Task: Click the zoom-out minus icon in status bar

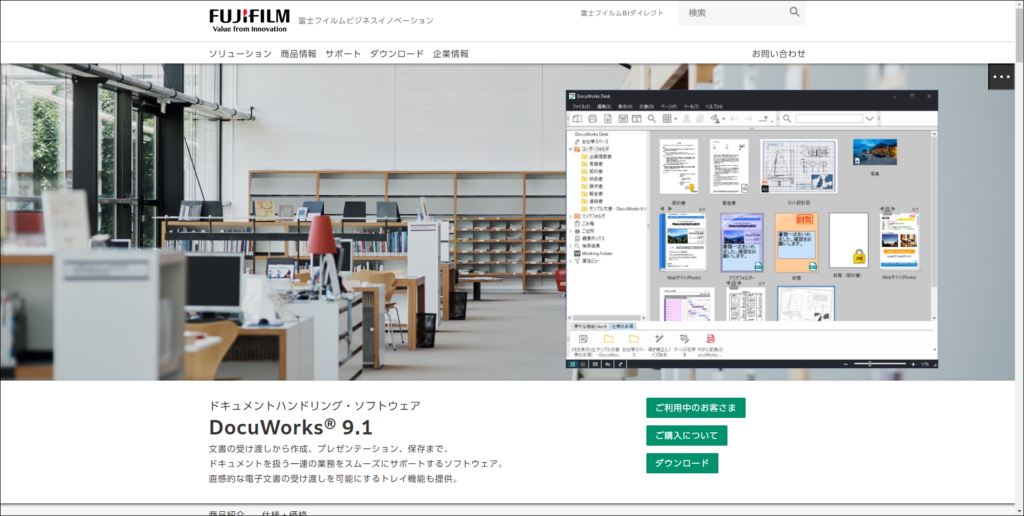Action: (846, 364)
